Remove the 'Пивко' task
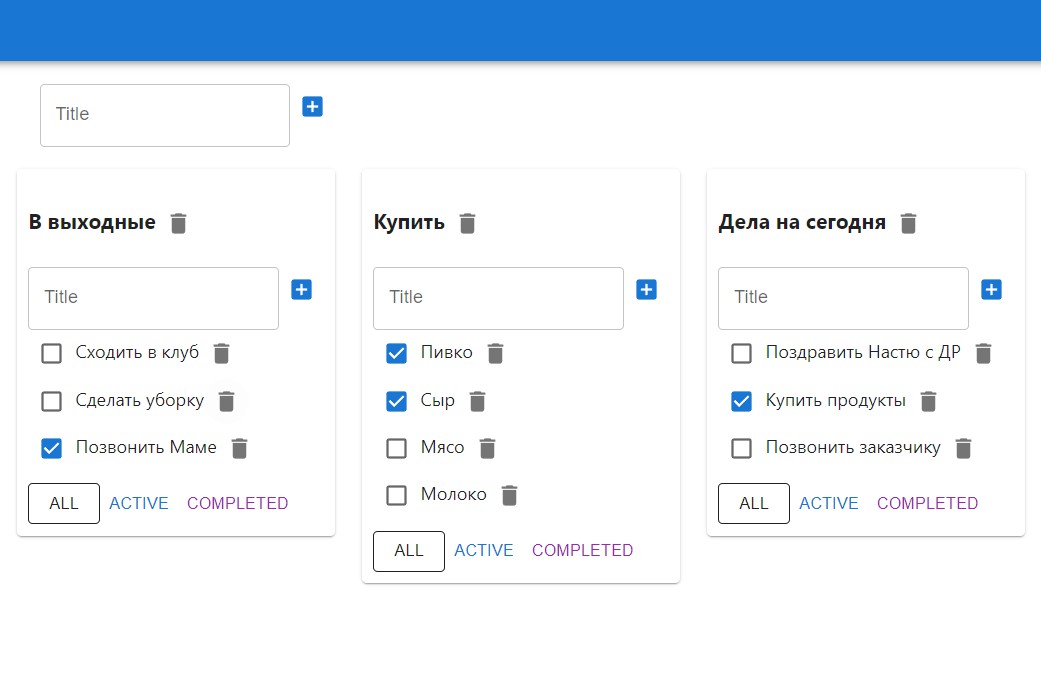Image resolution: width=1041 pixels, height=697 pixels. [495, 353]
